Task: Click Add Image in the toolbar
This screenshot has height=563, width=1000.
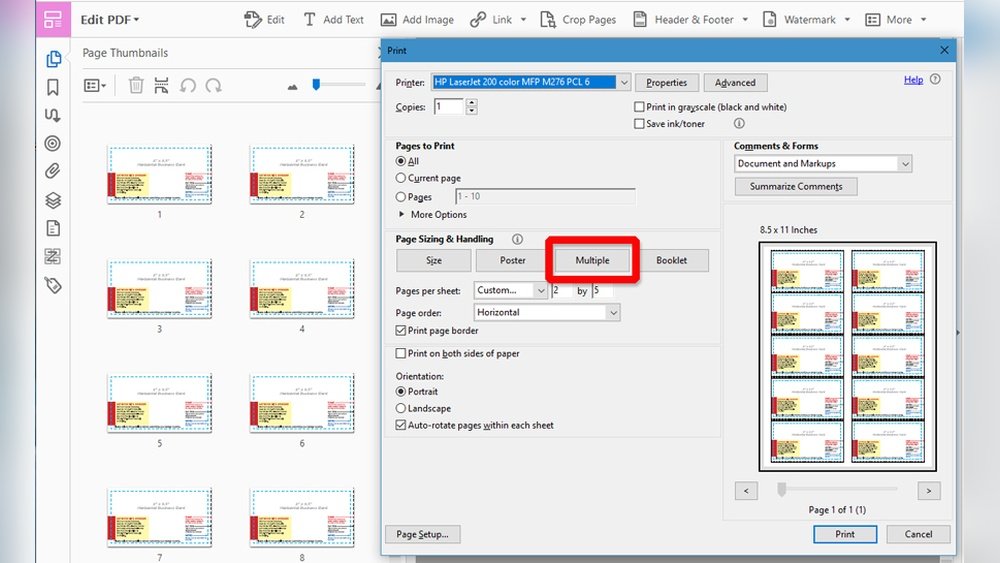Action: pos(417,20)
